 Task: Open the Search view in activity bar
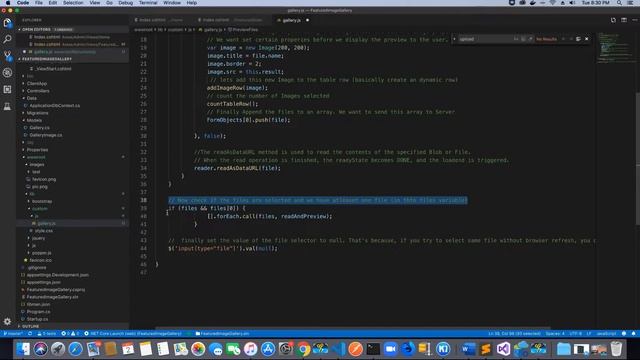7,40
